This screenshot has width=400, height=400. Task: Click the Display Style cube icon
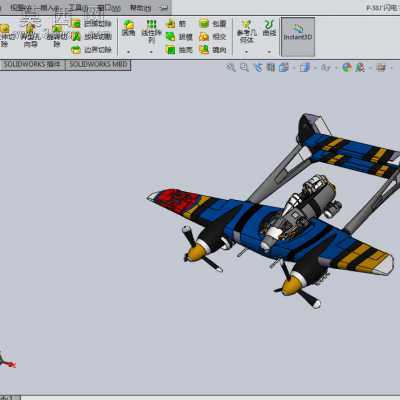pos(305,68)
